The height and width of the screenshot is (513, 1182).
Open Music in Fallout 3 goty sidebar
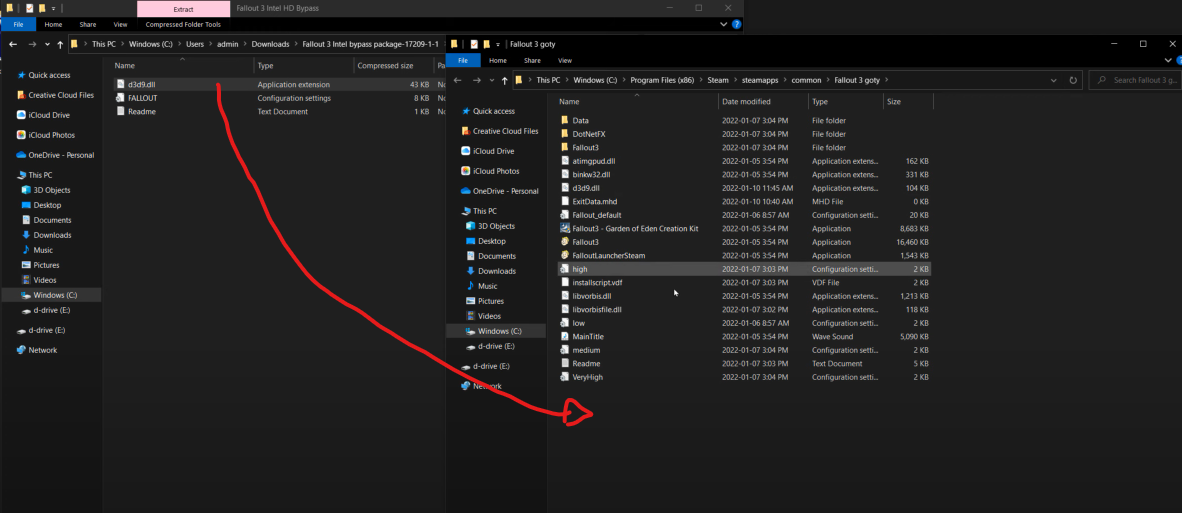[x=488, y=286]
